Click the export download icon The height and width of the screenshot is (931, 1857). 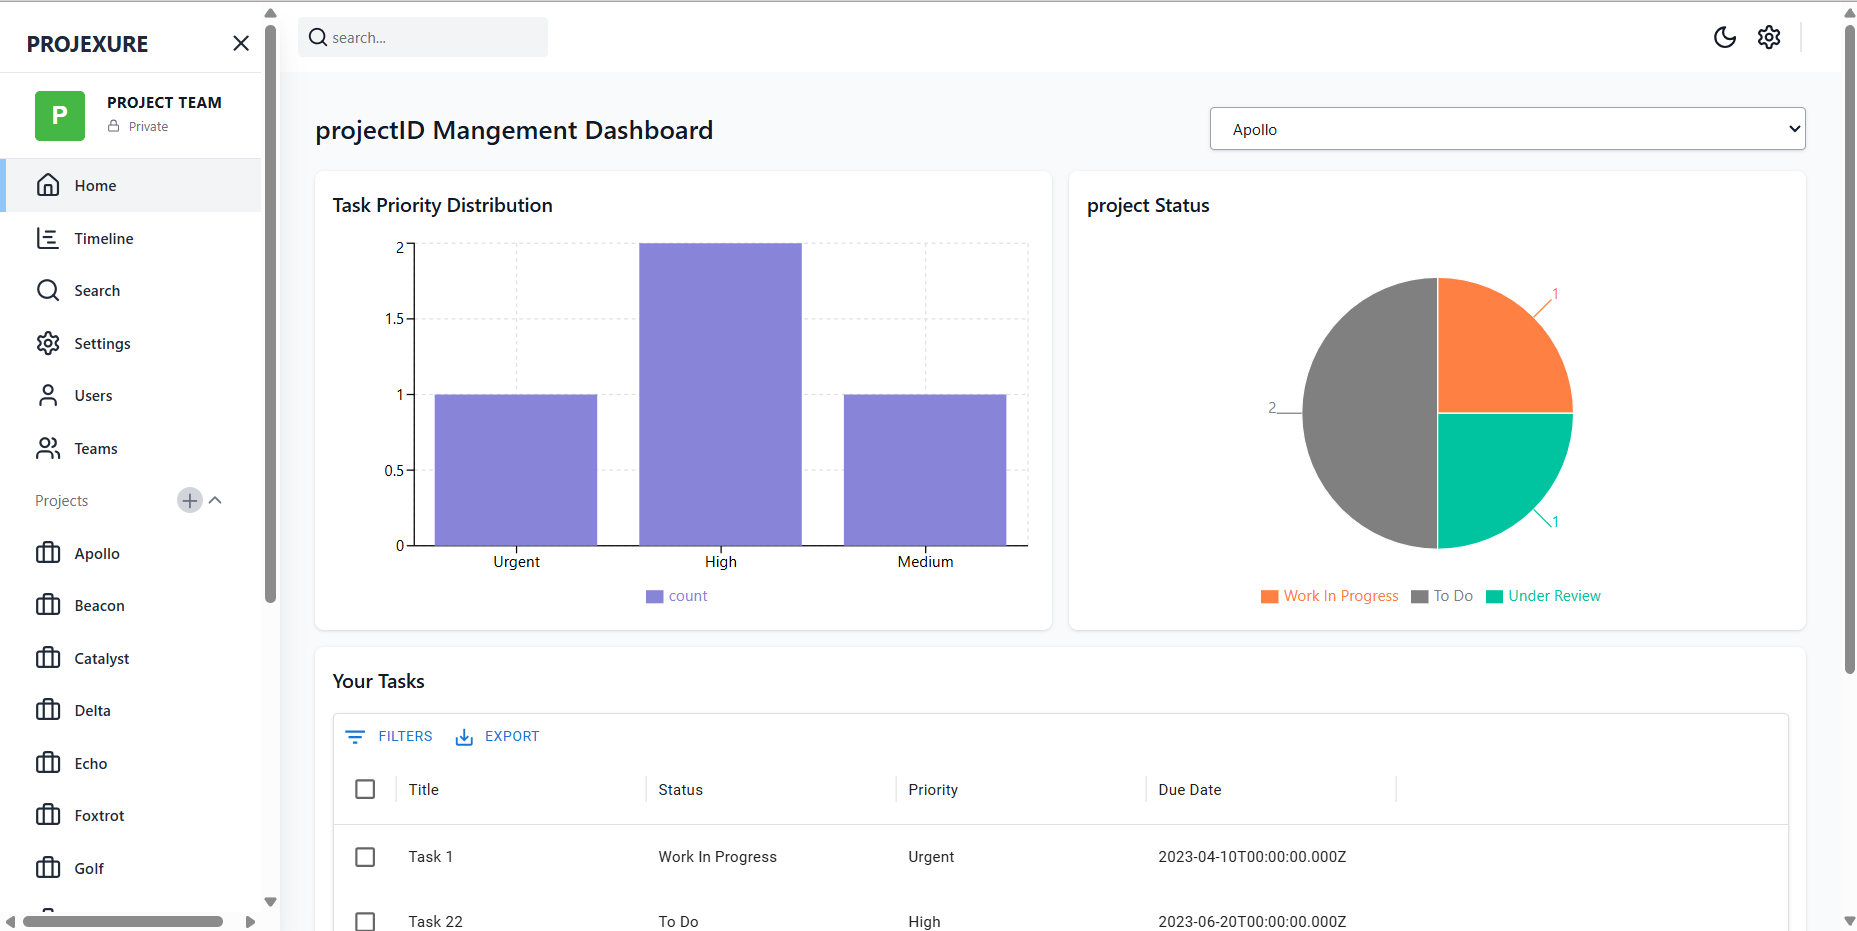click(464, 737)
